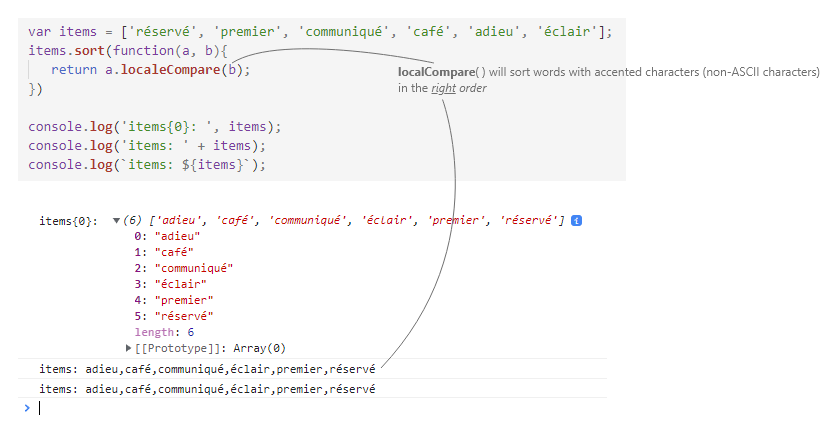Click the first 'items: adieu,café...' output line
The height and width of the screenshot is (439, 840).
207,369
